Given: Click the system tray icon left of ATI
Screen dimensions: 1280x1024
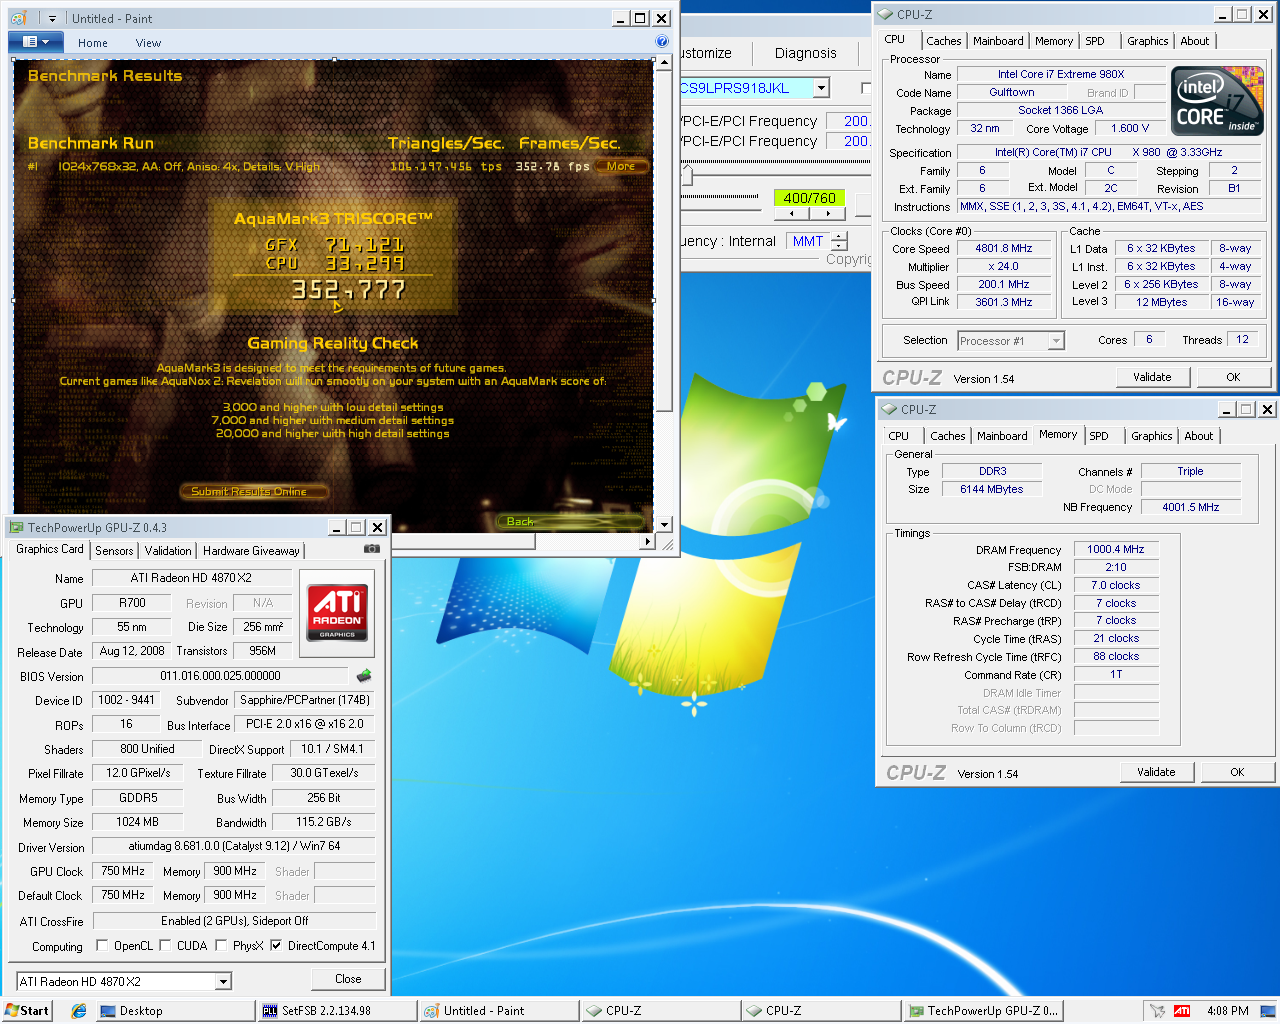Looking at the screenshot, I should click(1157, 1011).
